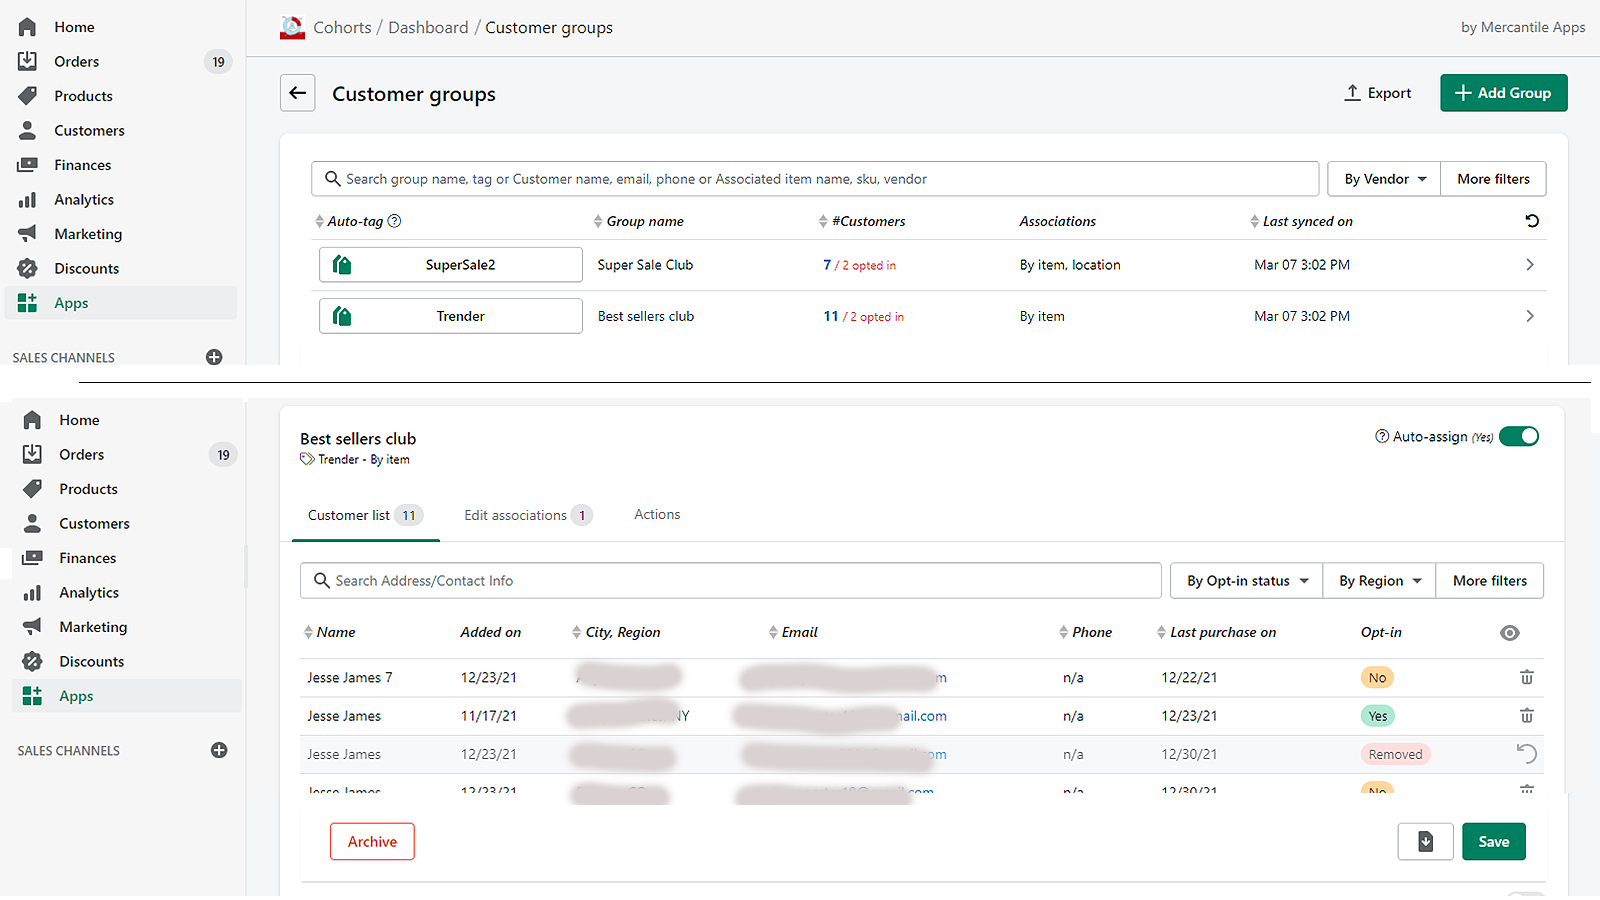Click the SuperSale2 auto-tag button
Image resolution: width=1600 pixels, height=900 pixels.
[450, 264]
